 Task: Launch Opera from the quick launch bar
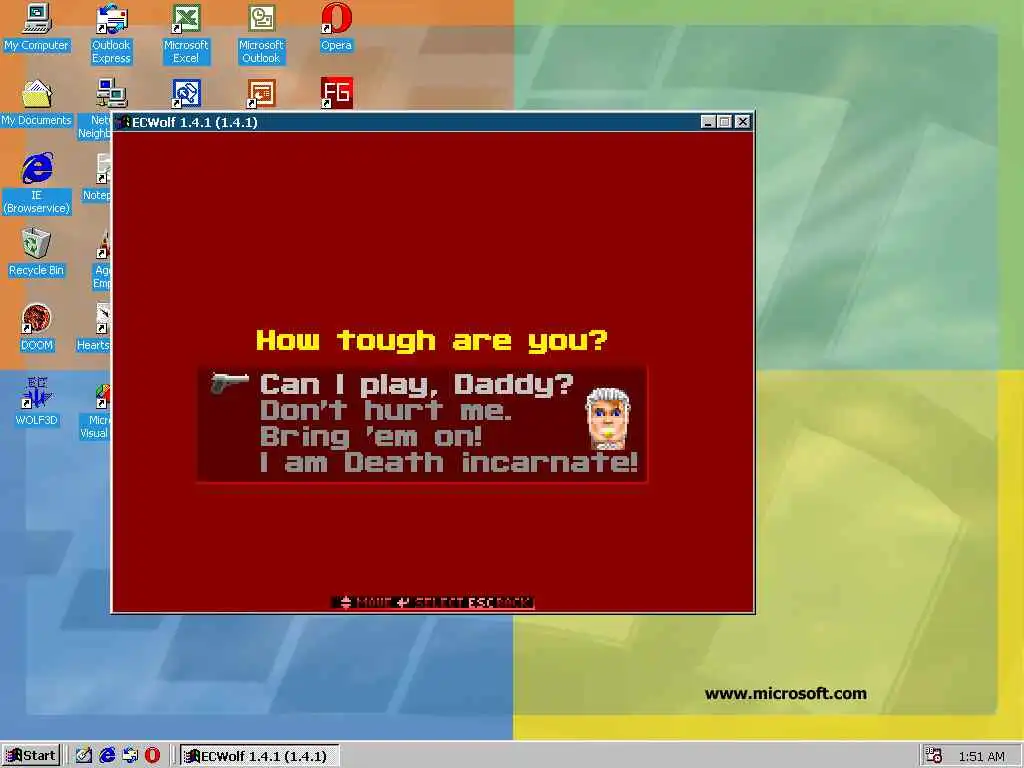tap(152, 756)
